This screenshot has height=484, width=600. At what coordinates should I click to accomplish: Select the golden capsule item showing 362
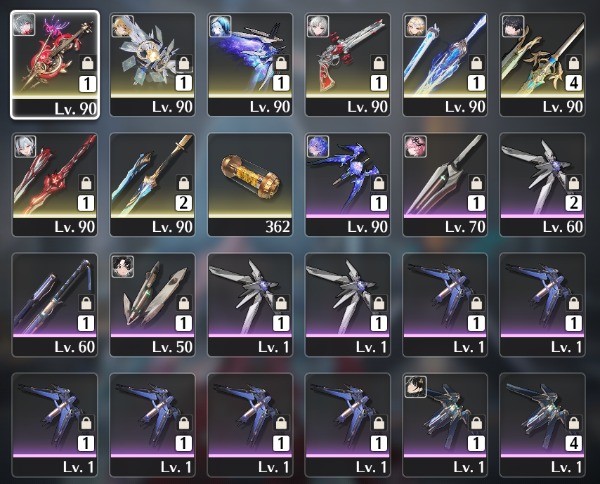point(250,184)
